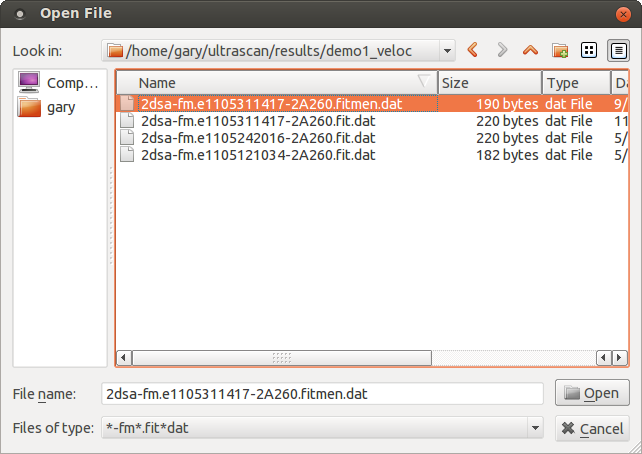Open the Files of type dropdown
The width and height of the screenshot is (642, 454).
[534, 428]
